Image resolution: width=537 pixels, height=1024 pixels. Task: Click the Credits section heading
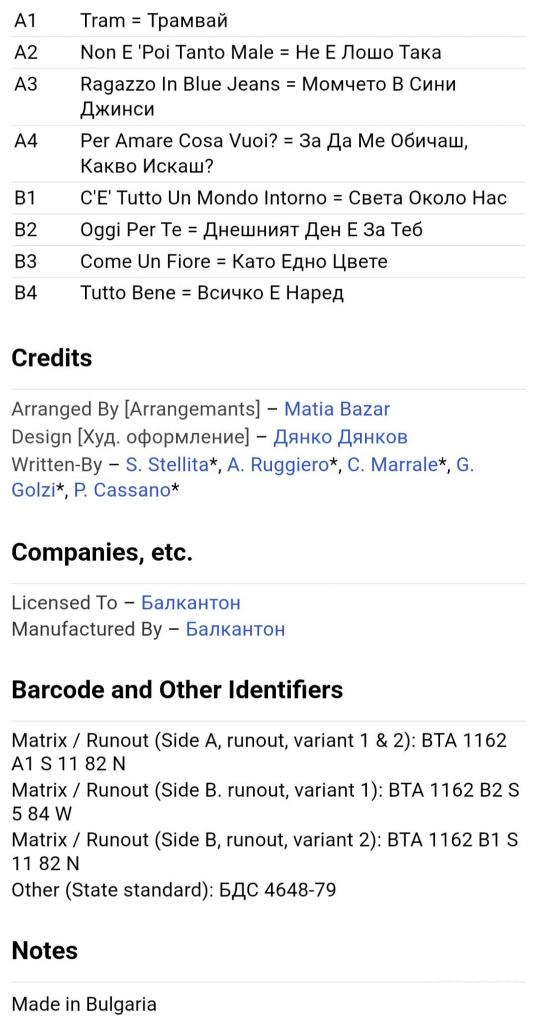[x=52, y=358]
